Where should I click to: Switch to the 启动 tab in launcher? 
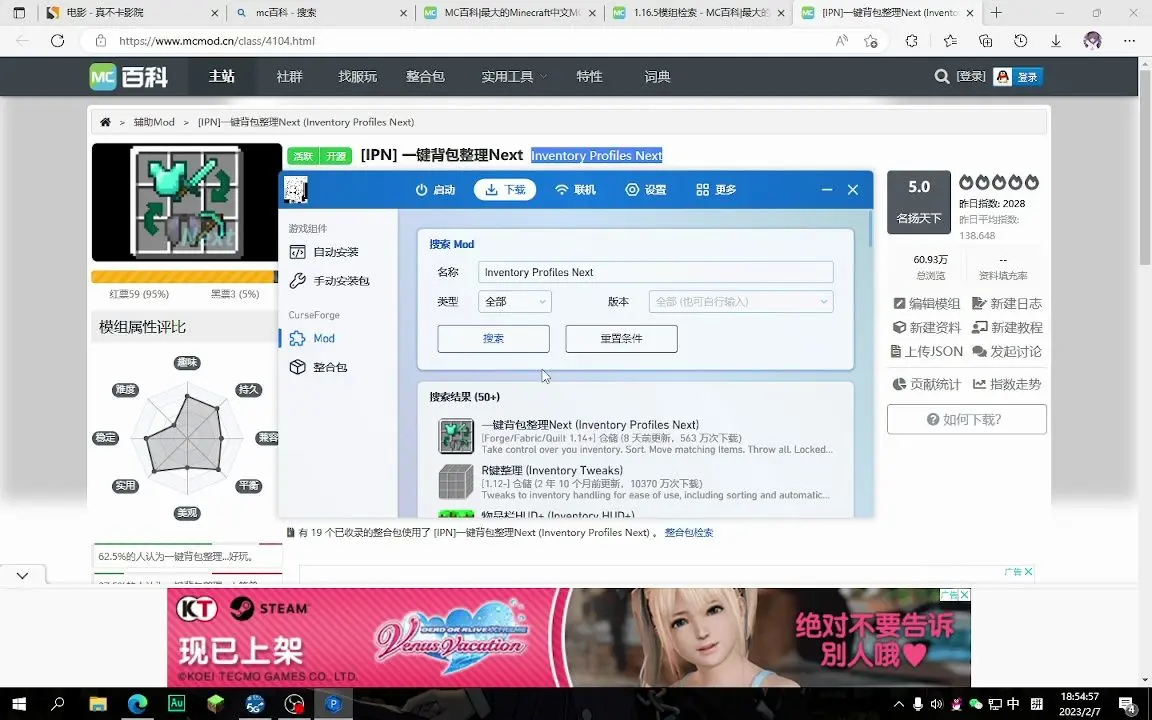[436, 190]
